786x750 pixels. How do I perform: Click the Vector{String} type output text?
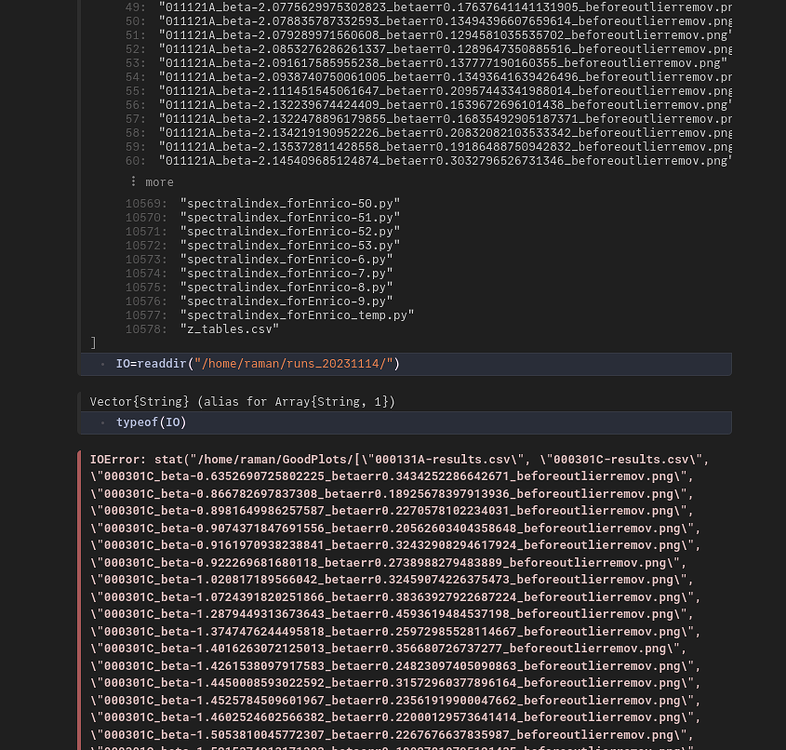(x=243, y=402)
